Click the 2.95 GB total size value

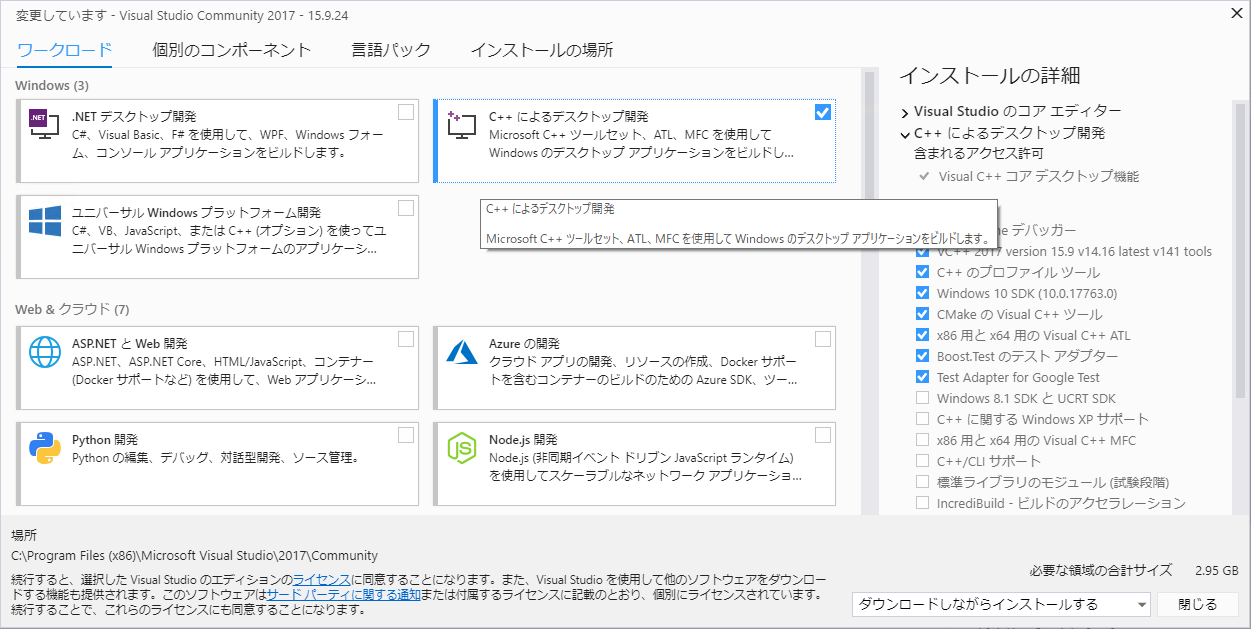(x=1217, y=570)
